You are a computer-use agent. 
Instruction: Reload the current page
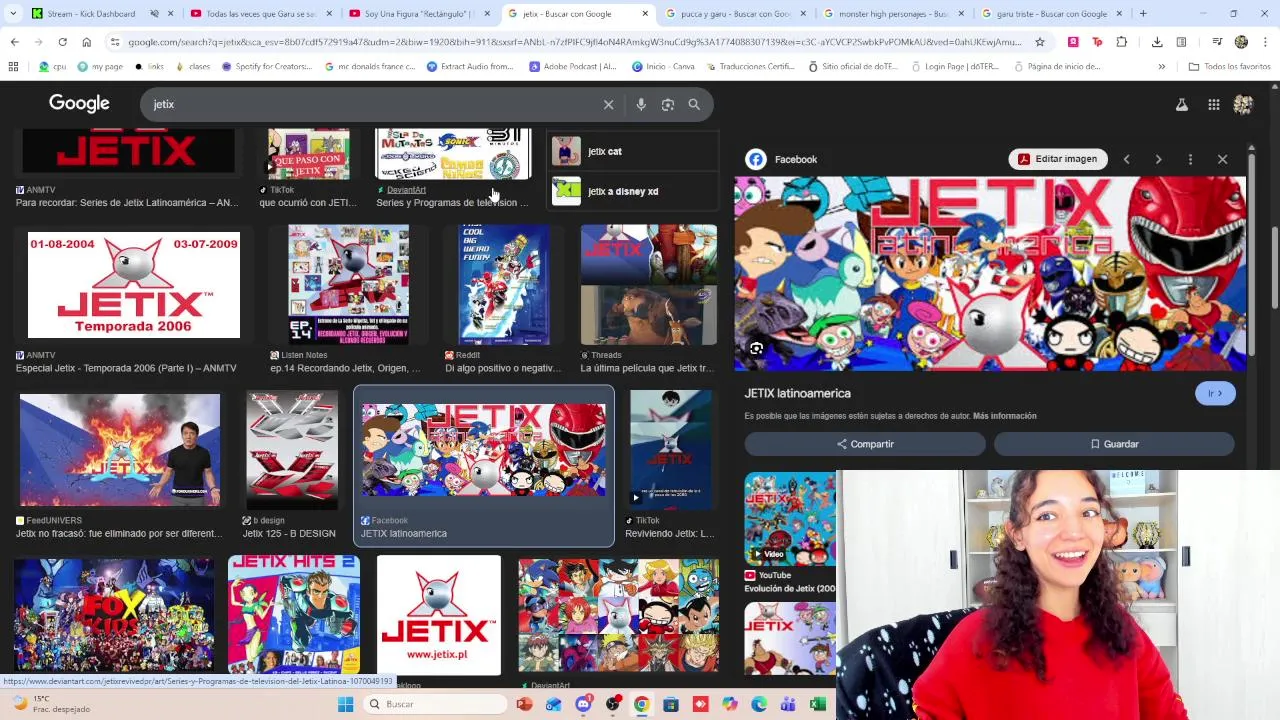pos(62,42)
